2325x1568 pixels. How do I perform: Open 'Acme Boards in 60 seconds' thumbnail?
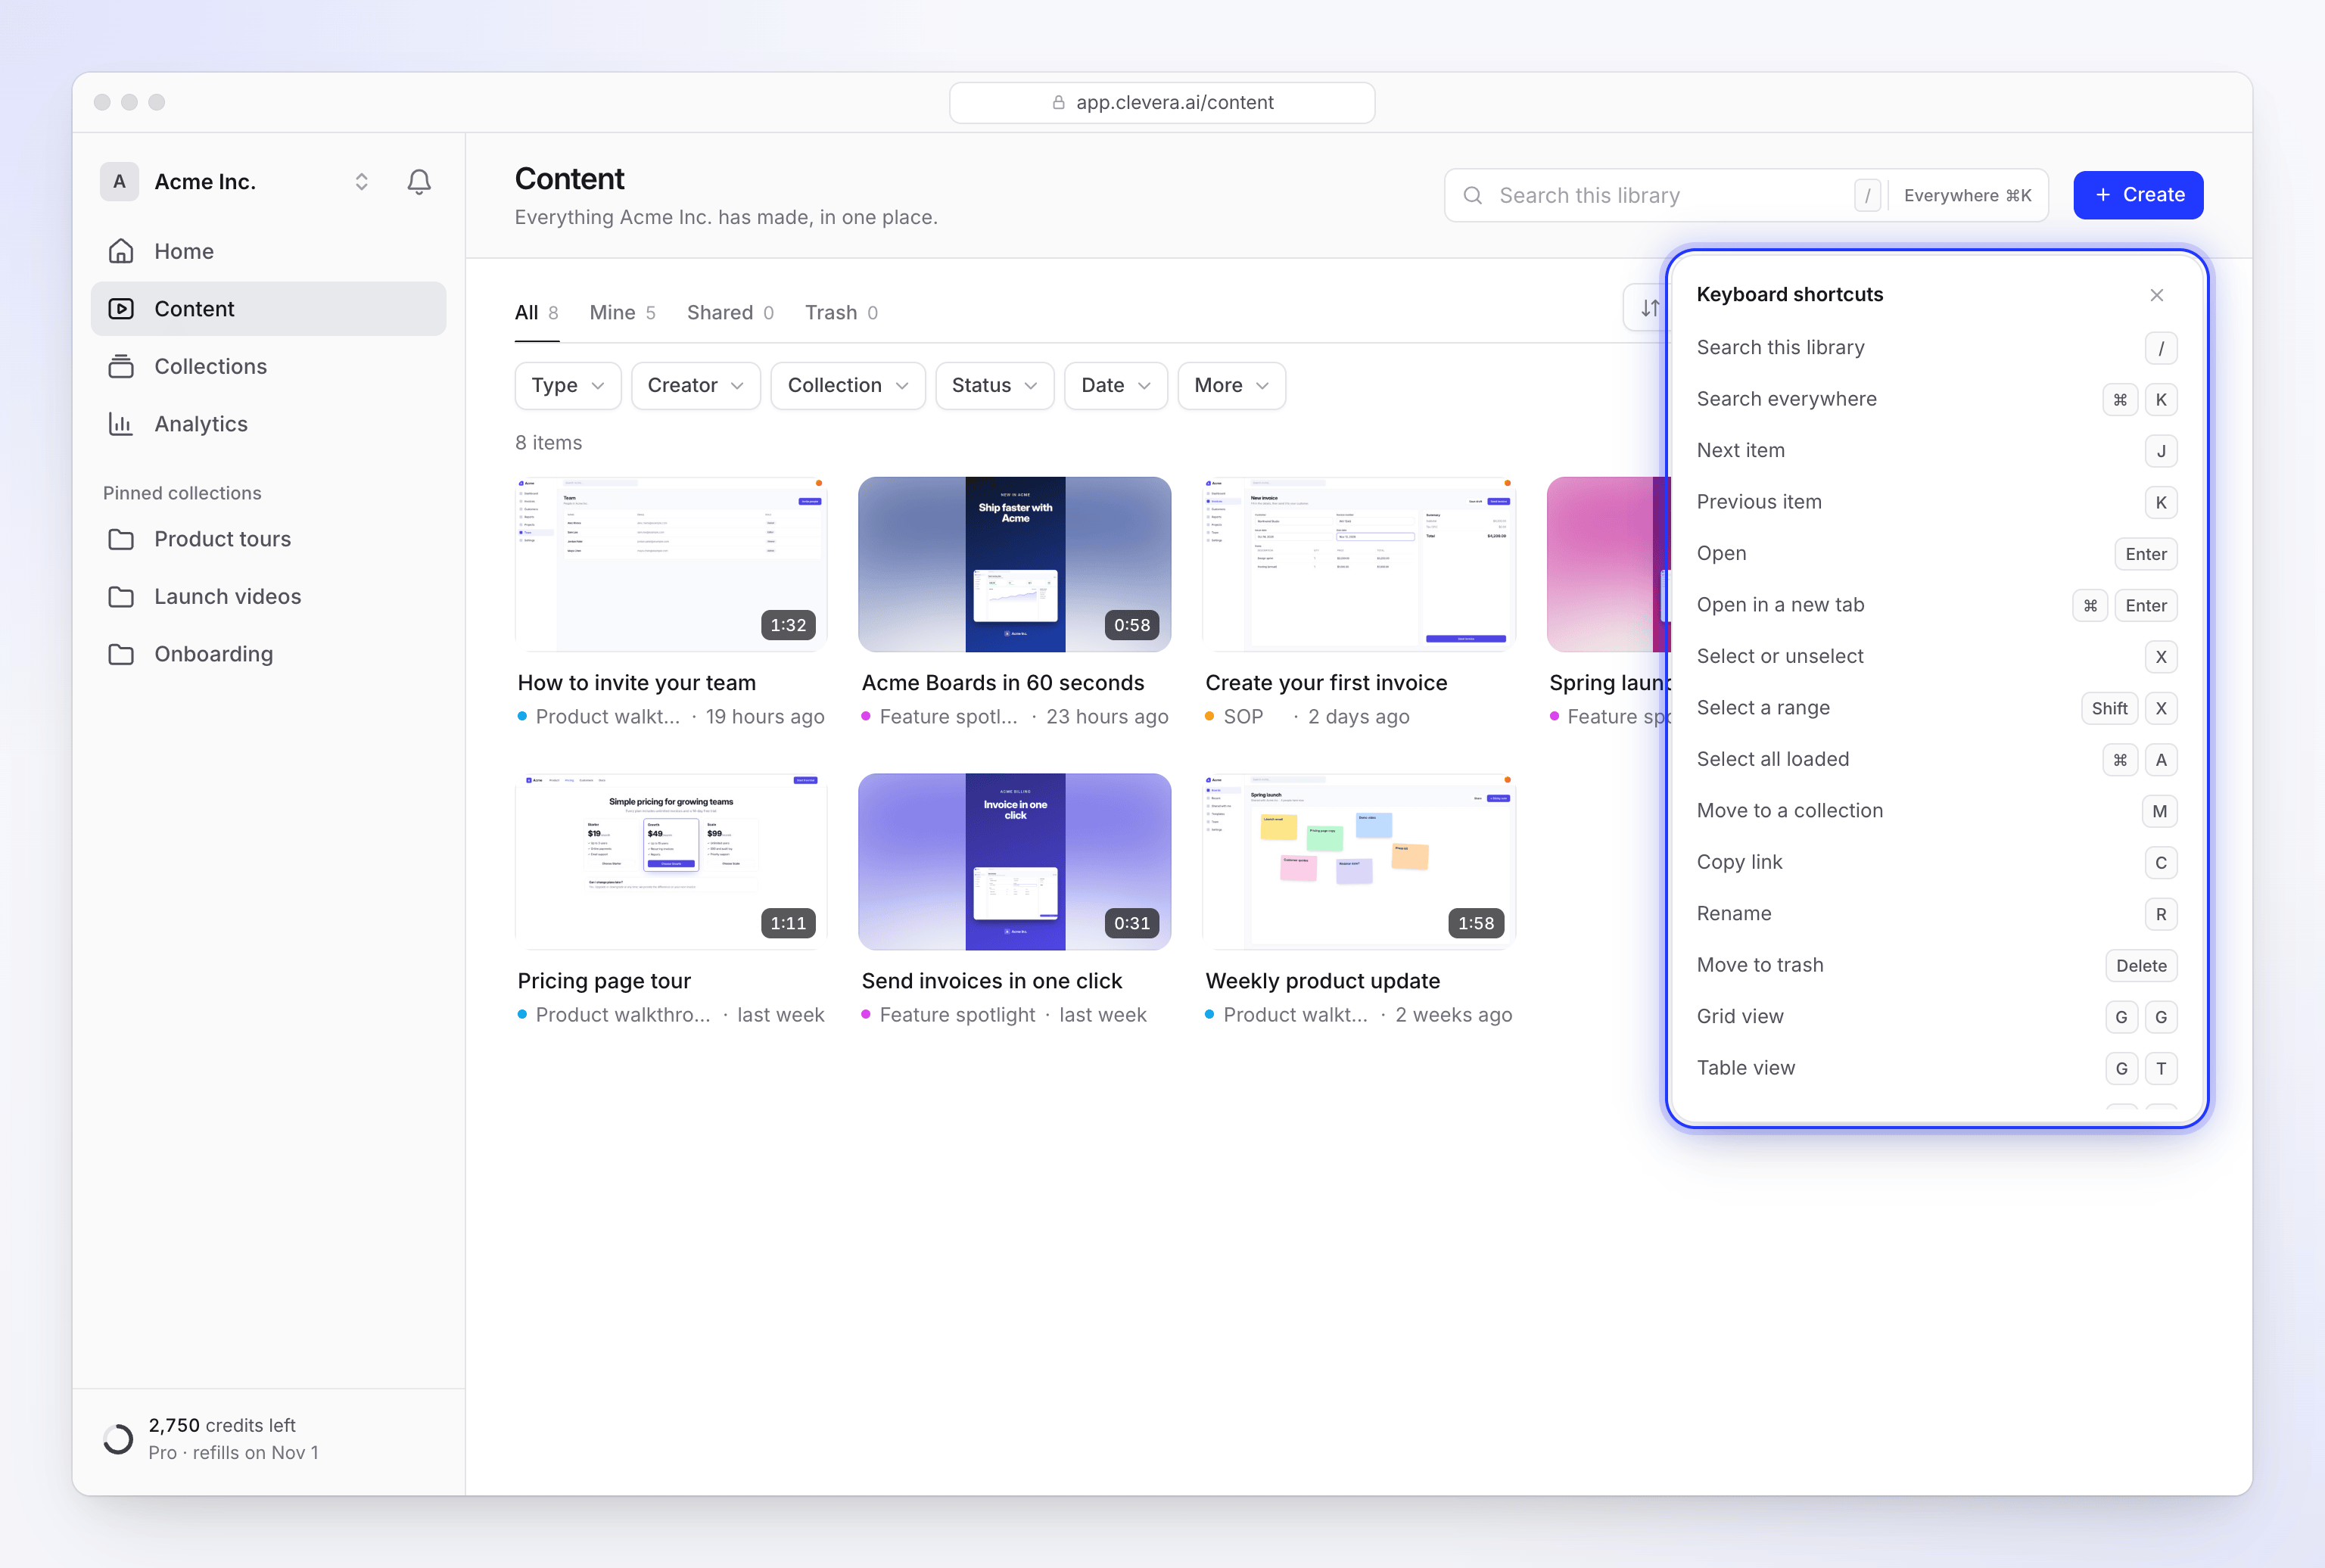click(x=1014, y=565)
